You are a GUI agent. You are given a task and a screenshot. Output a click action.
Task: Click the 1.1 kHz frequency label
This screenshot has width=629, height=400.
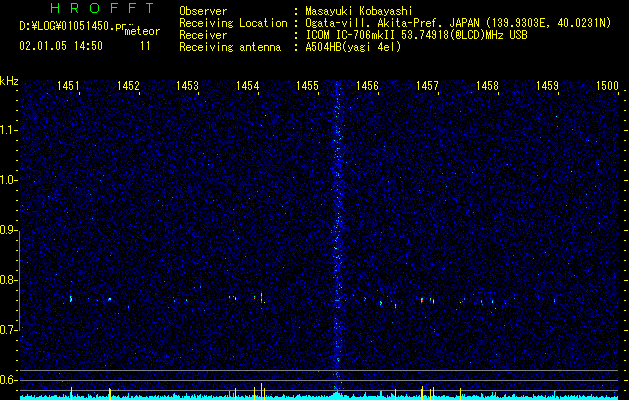[x=9, y=130]
